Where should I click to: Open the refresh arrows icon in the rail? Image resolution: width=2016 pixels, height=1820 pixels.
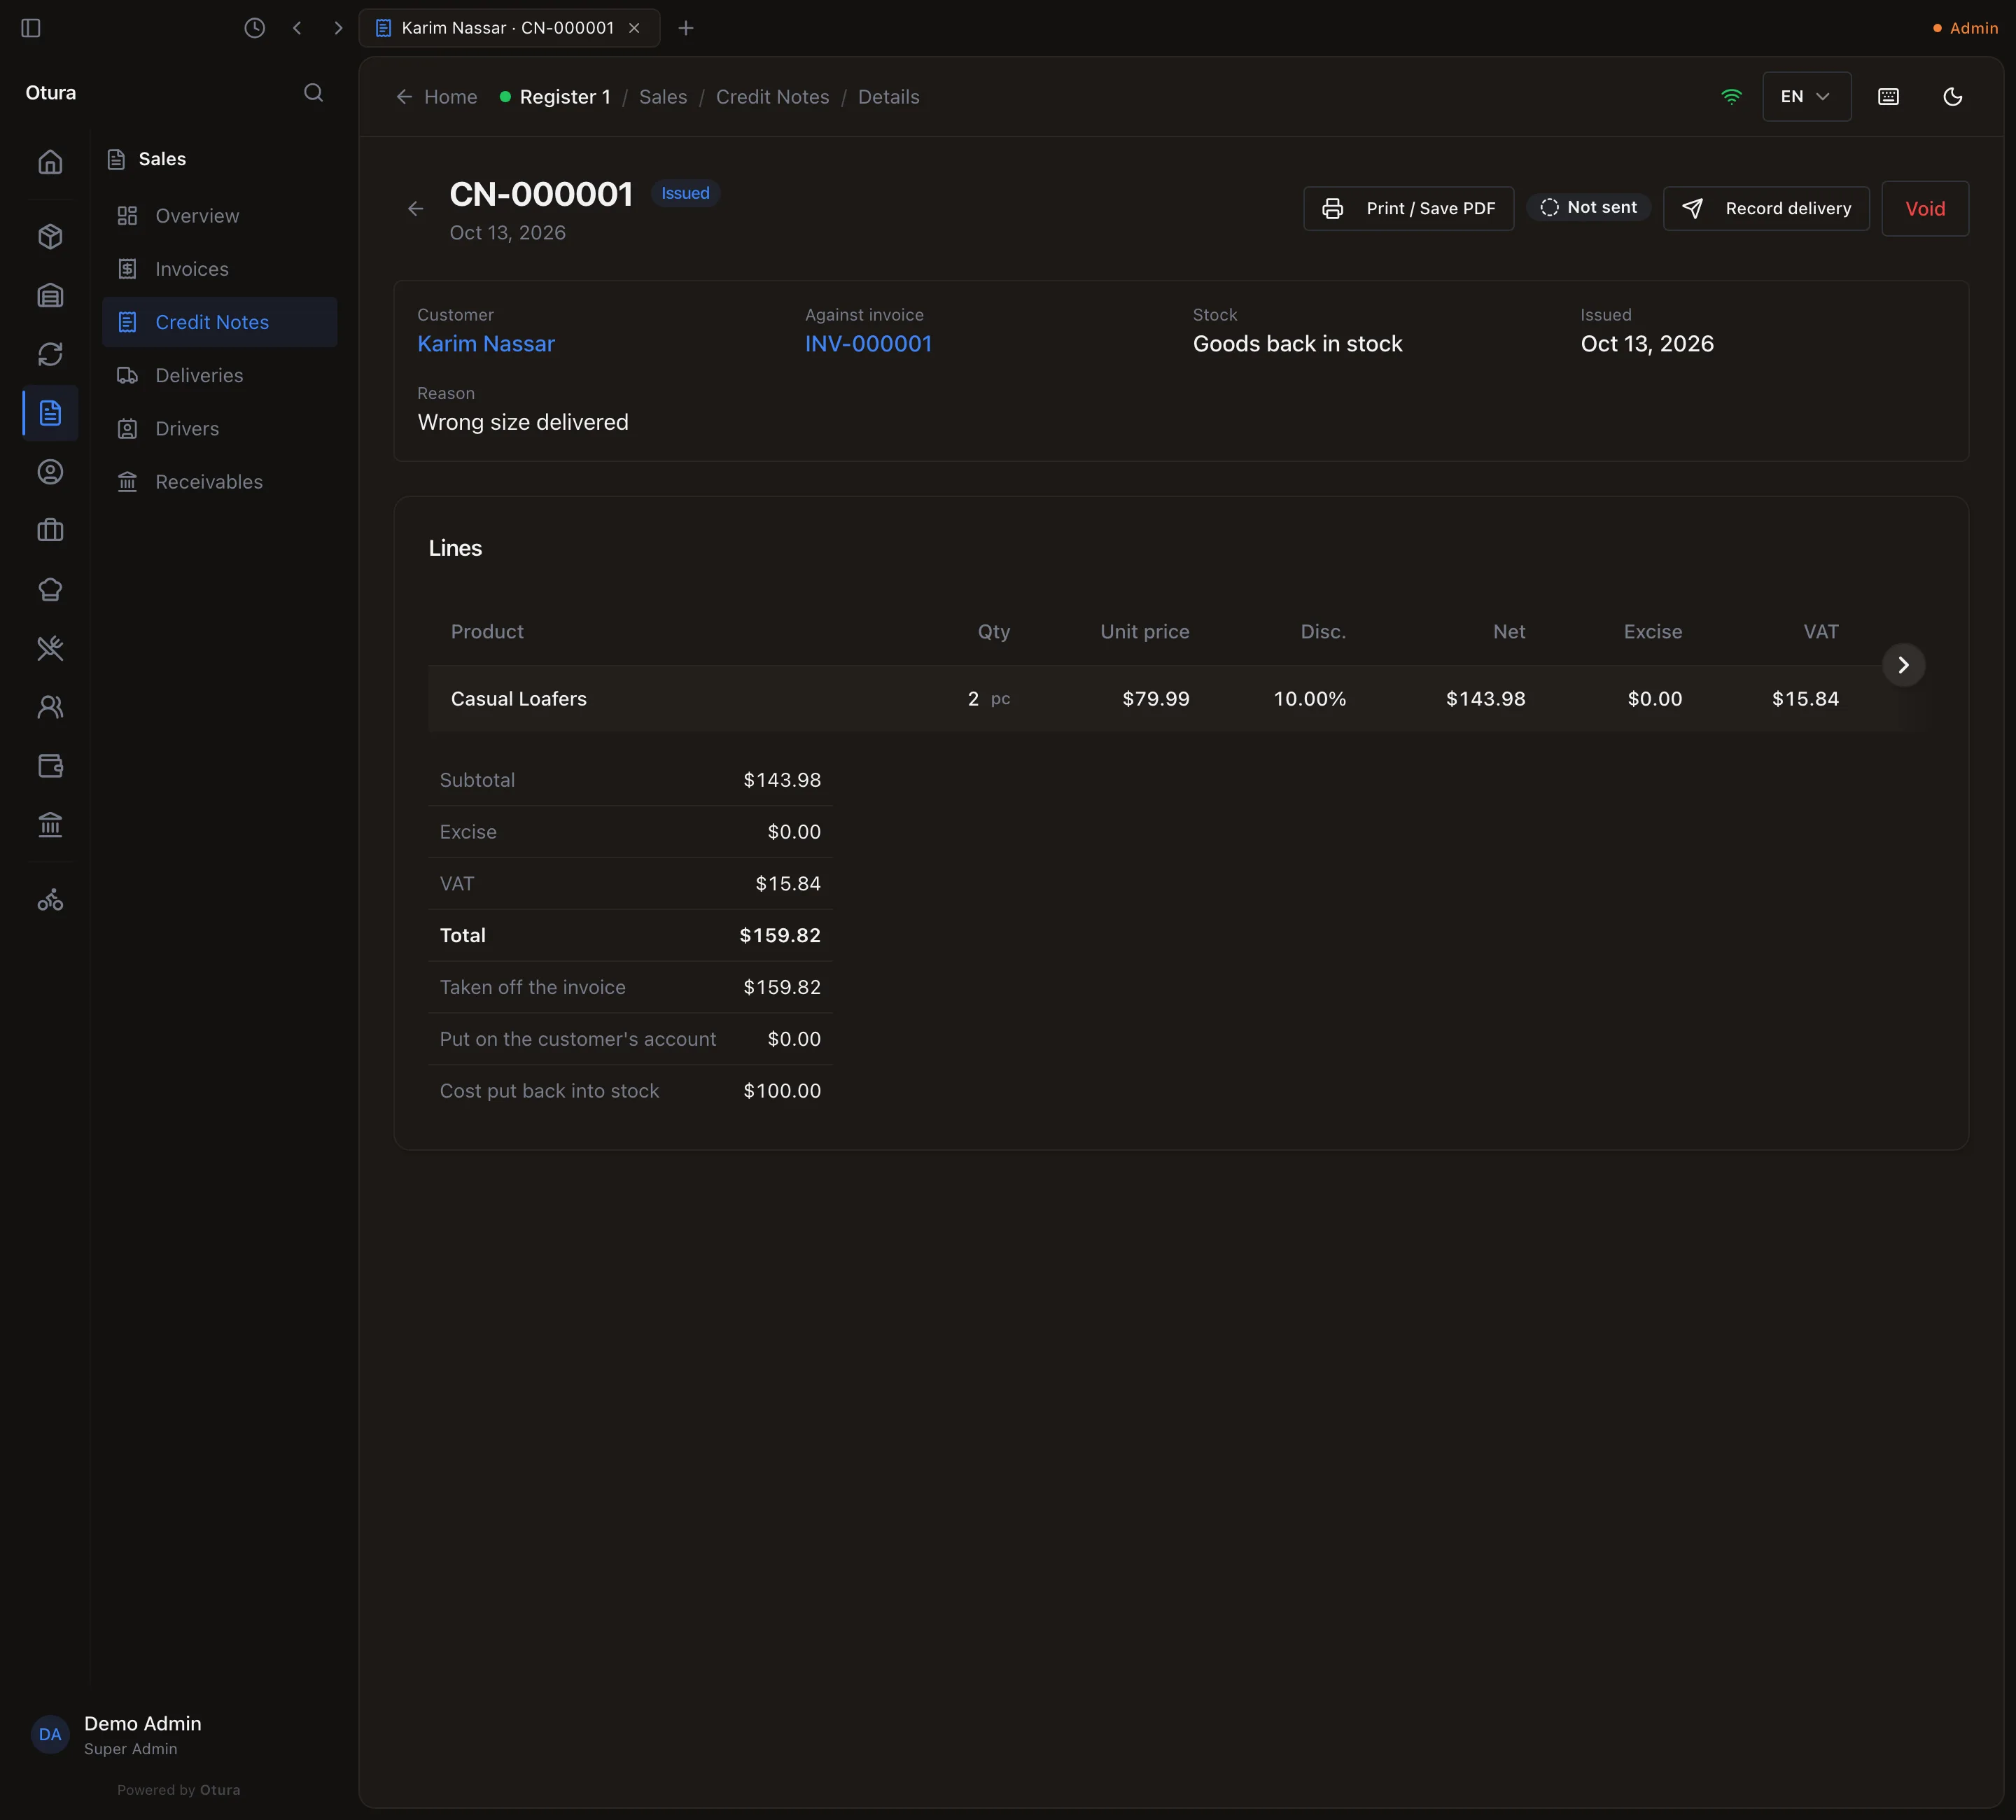(50, 355)
